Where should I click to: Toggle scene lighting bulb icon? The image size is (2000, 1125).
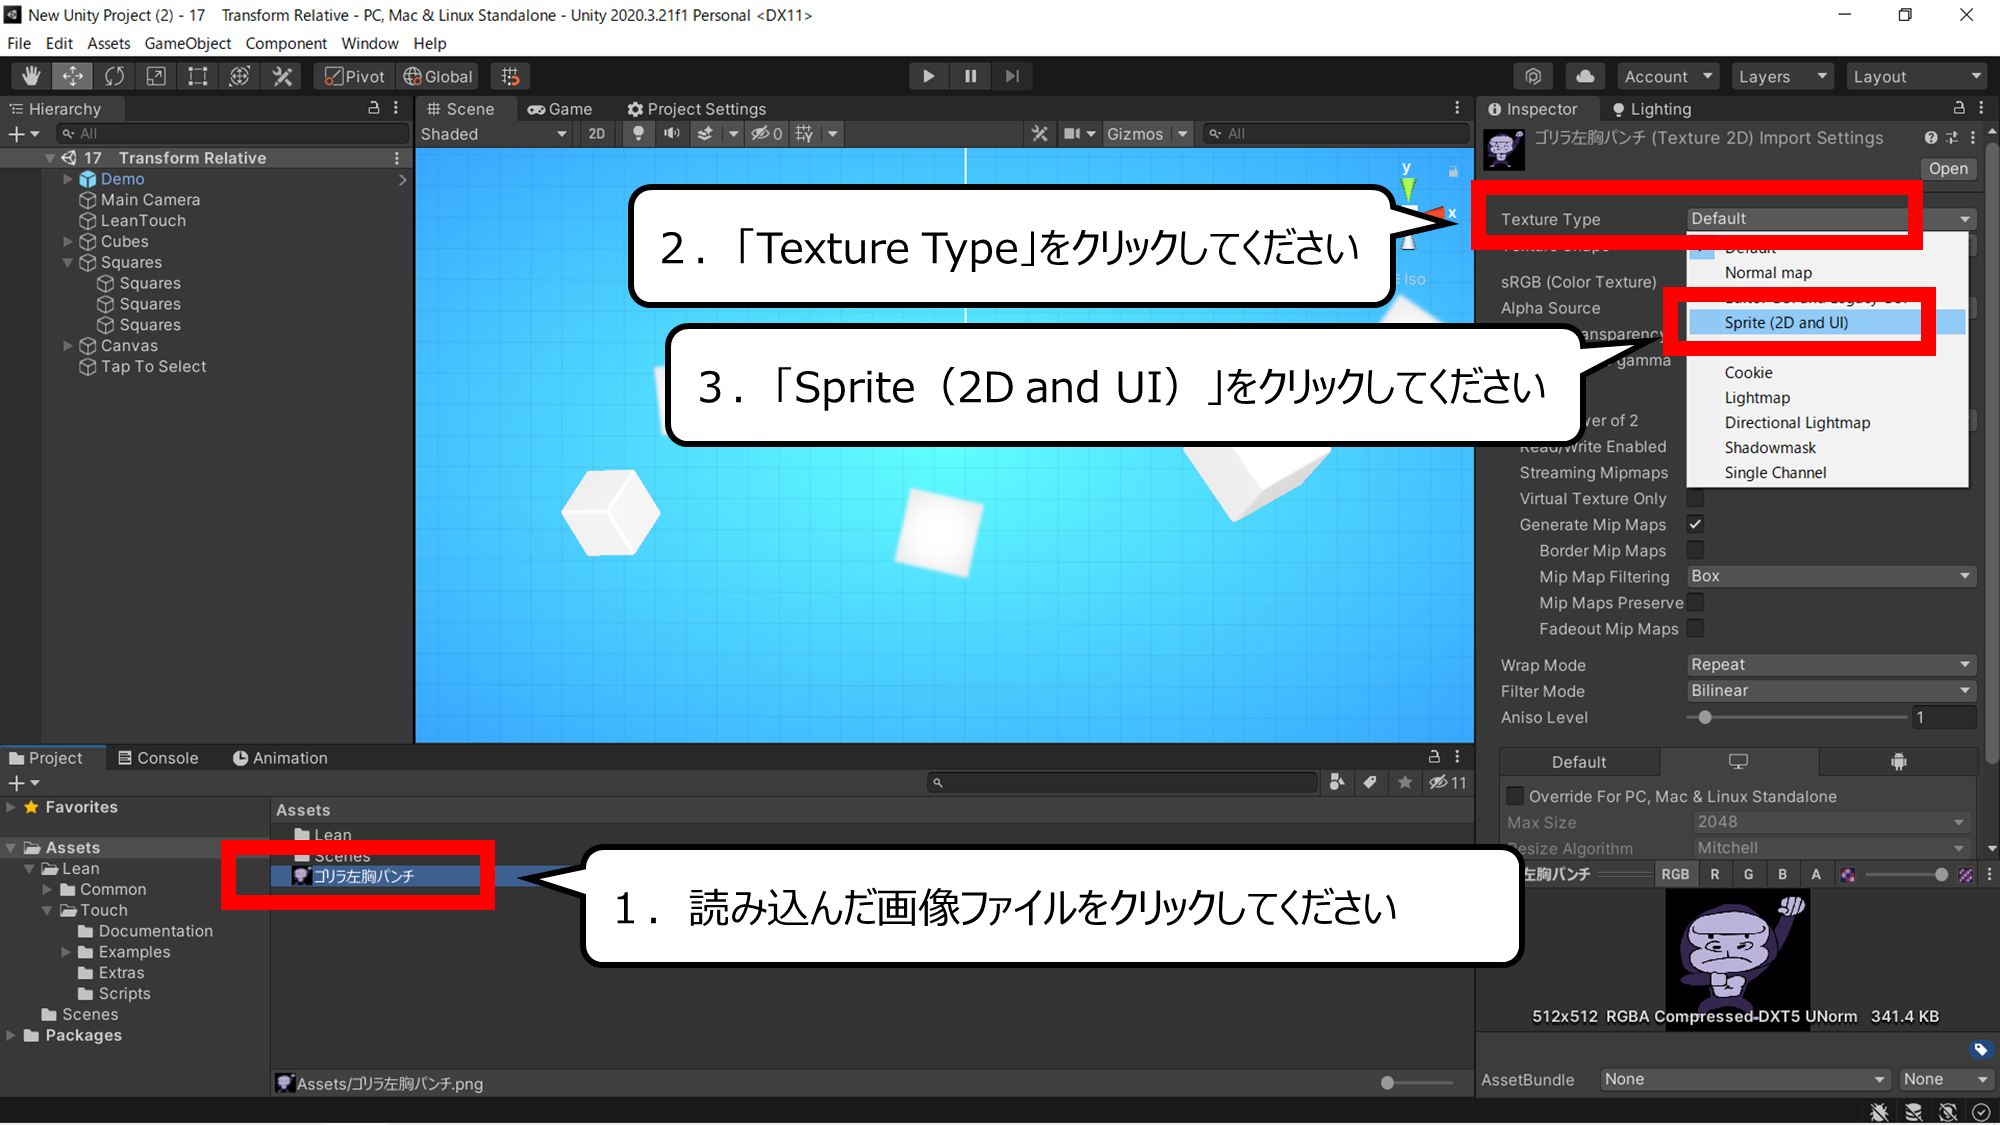click(638, 133)
